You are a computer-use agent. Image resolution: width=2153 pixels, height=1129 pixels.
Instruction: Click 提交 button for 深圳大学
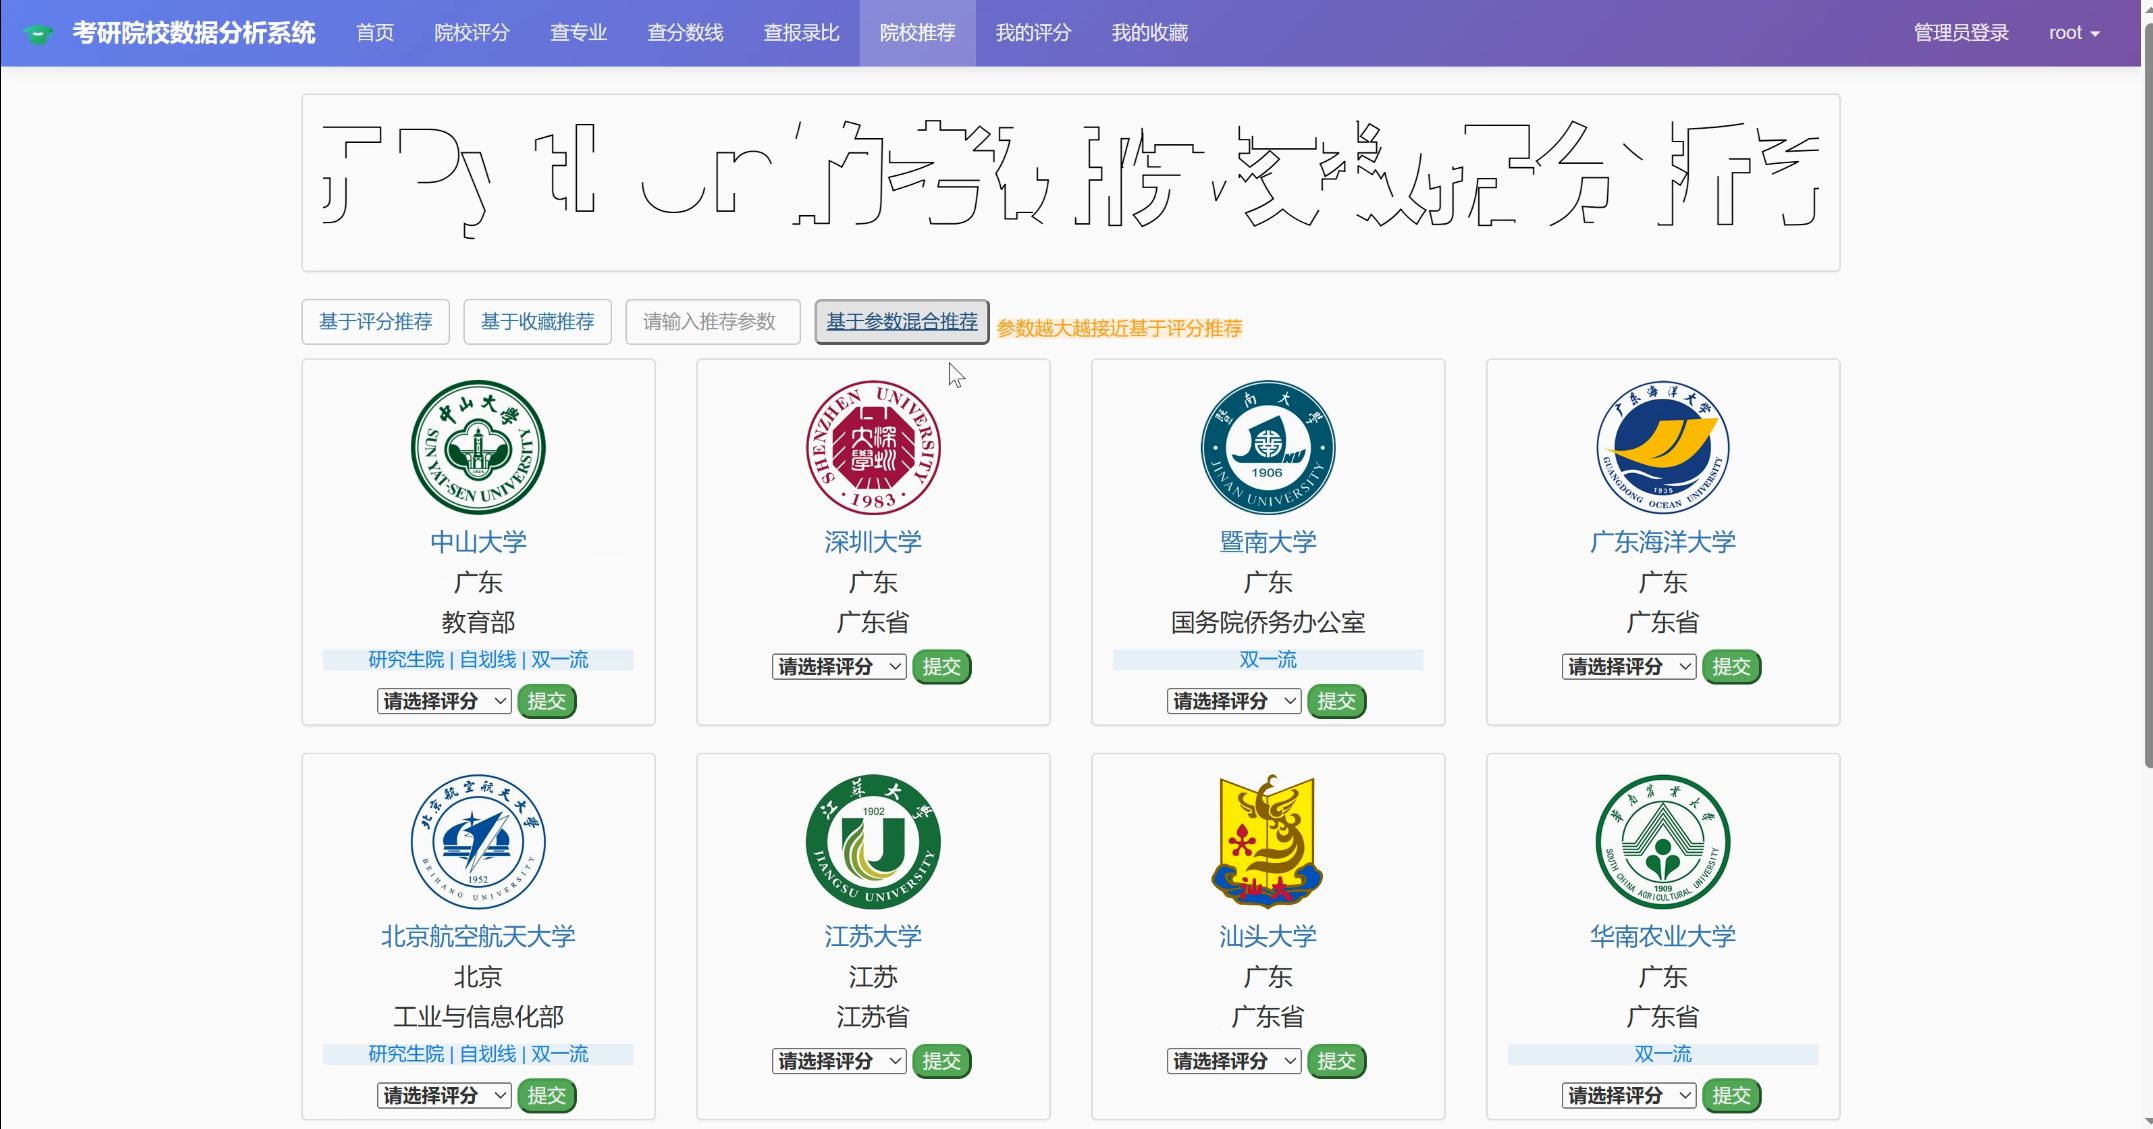coord(942,666)
